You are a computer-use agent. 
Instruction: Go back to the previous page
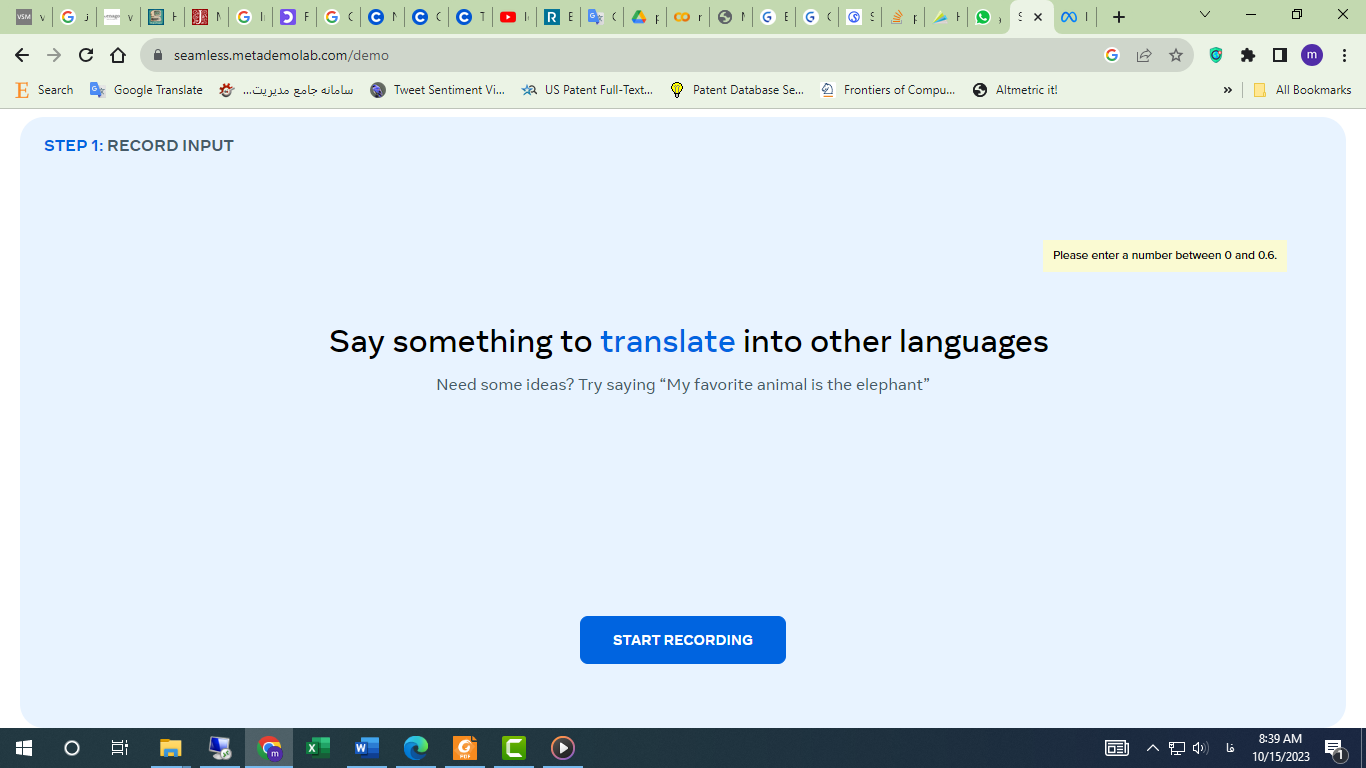click(x=22, y=55)
